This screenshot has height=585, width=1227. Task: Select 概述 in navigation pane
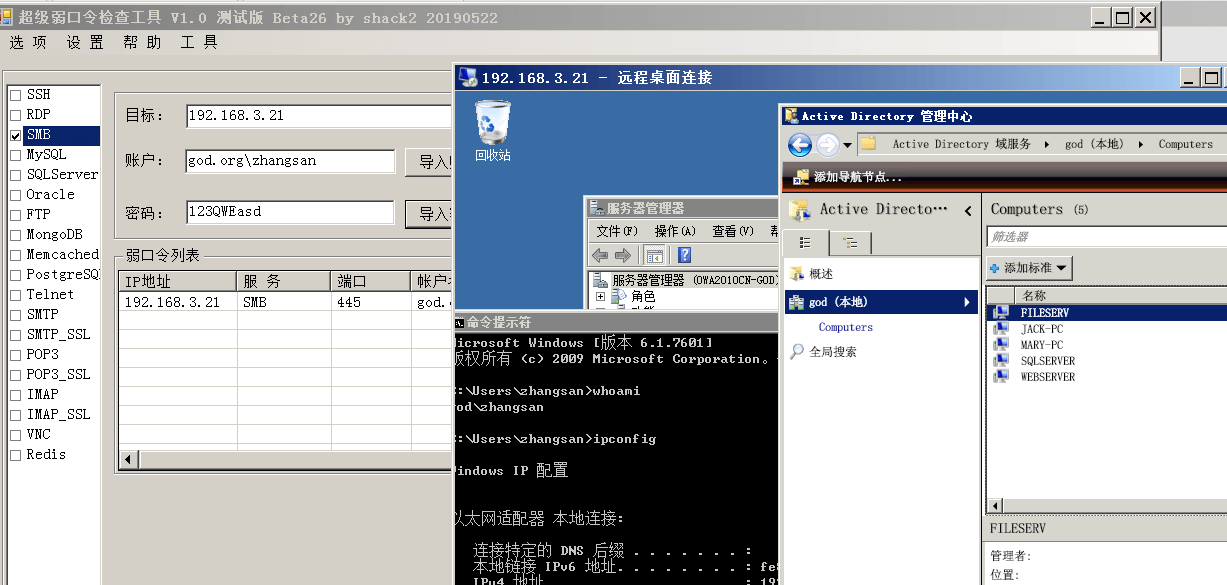(x=821, y=274)
